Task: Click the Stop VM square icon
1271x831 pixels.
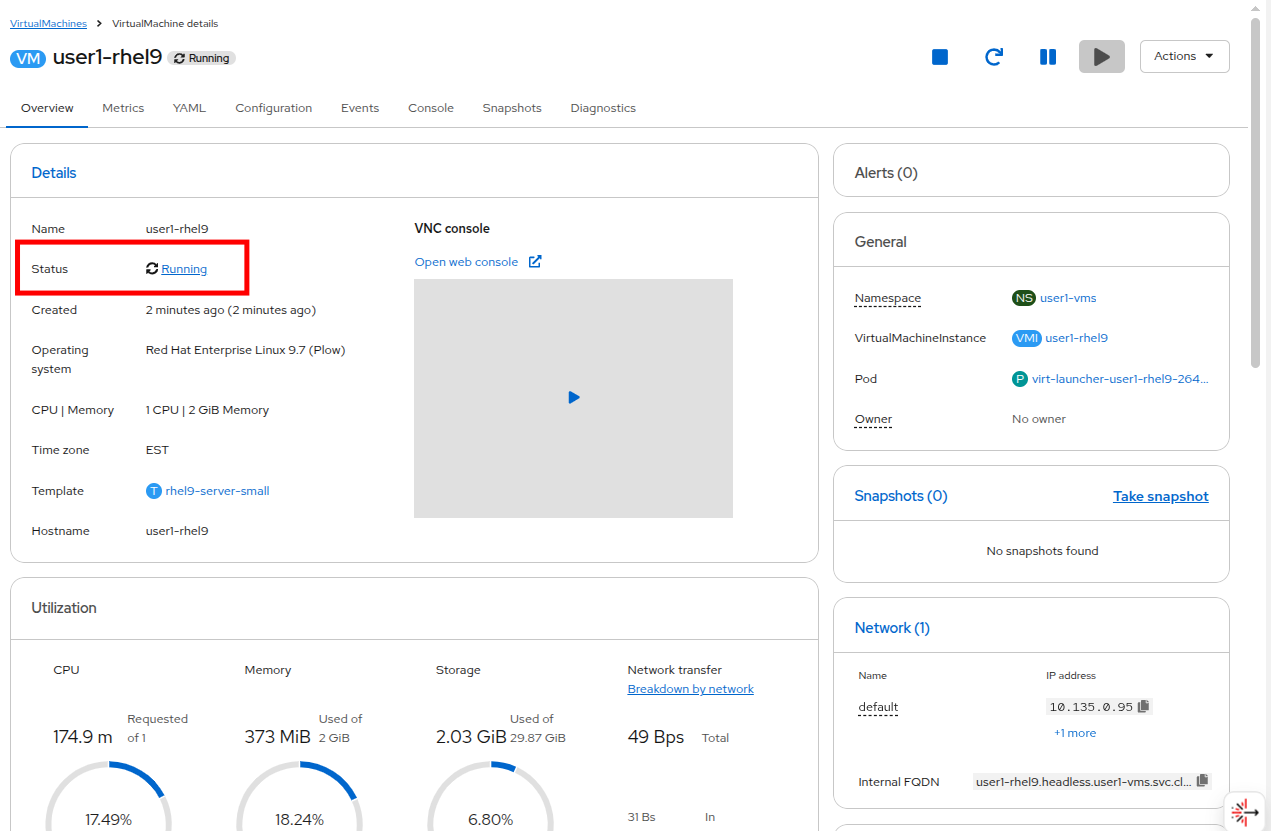Action: click(940, 57)
